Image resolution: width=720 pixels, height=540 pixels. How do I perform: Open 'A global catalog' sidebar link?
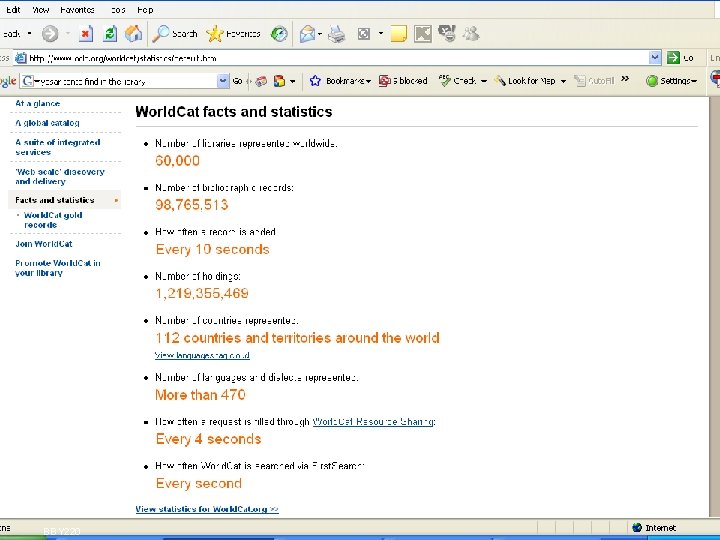pyautogui.click(x=47, y=123)
